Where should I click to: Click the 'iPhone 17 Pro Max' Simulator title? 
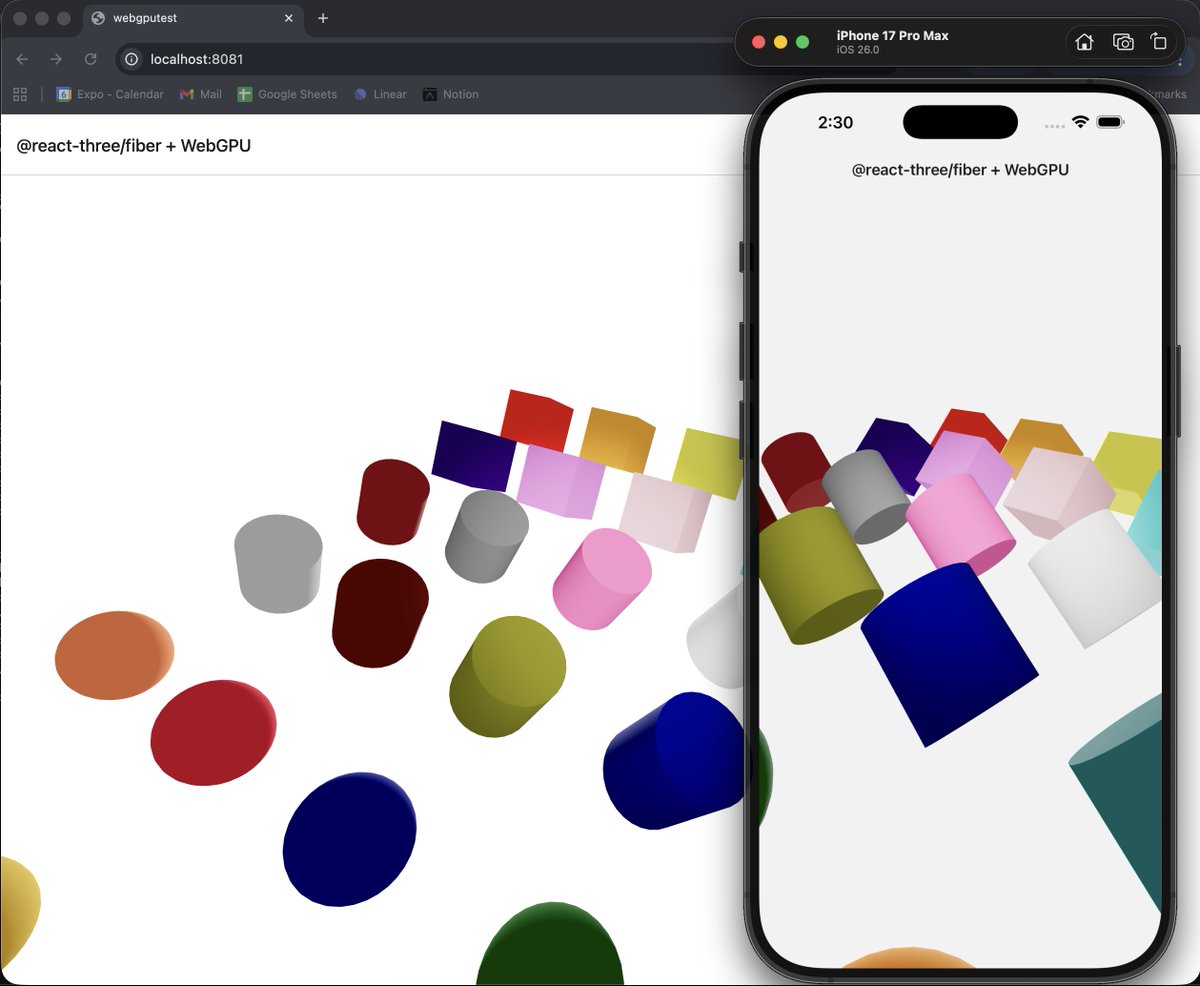(x=893, y=35)
